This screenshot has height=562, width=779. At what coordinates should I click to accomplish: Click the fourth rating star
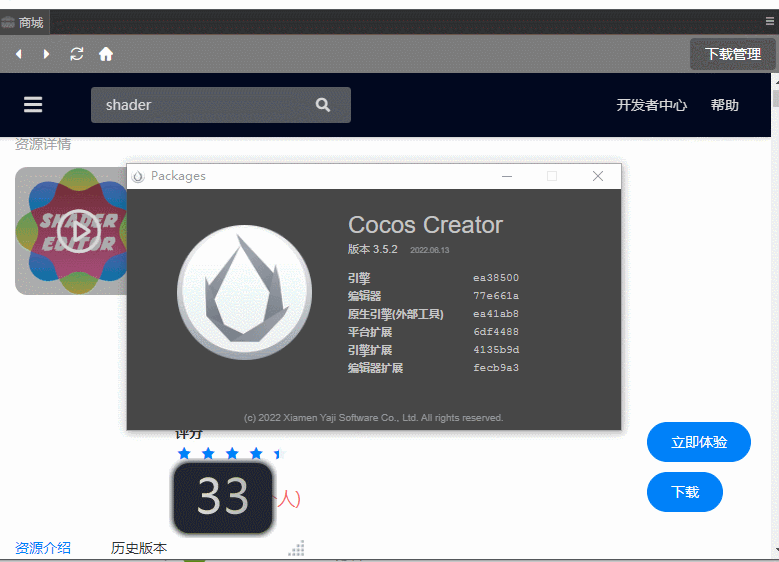click(x=256, y=453)
